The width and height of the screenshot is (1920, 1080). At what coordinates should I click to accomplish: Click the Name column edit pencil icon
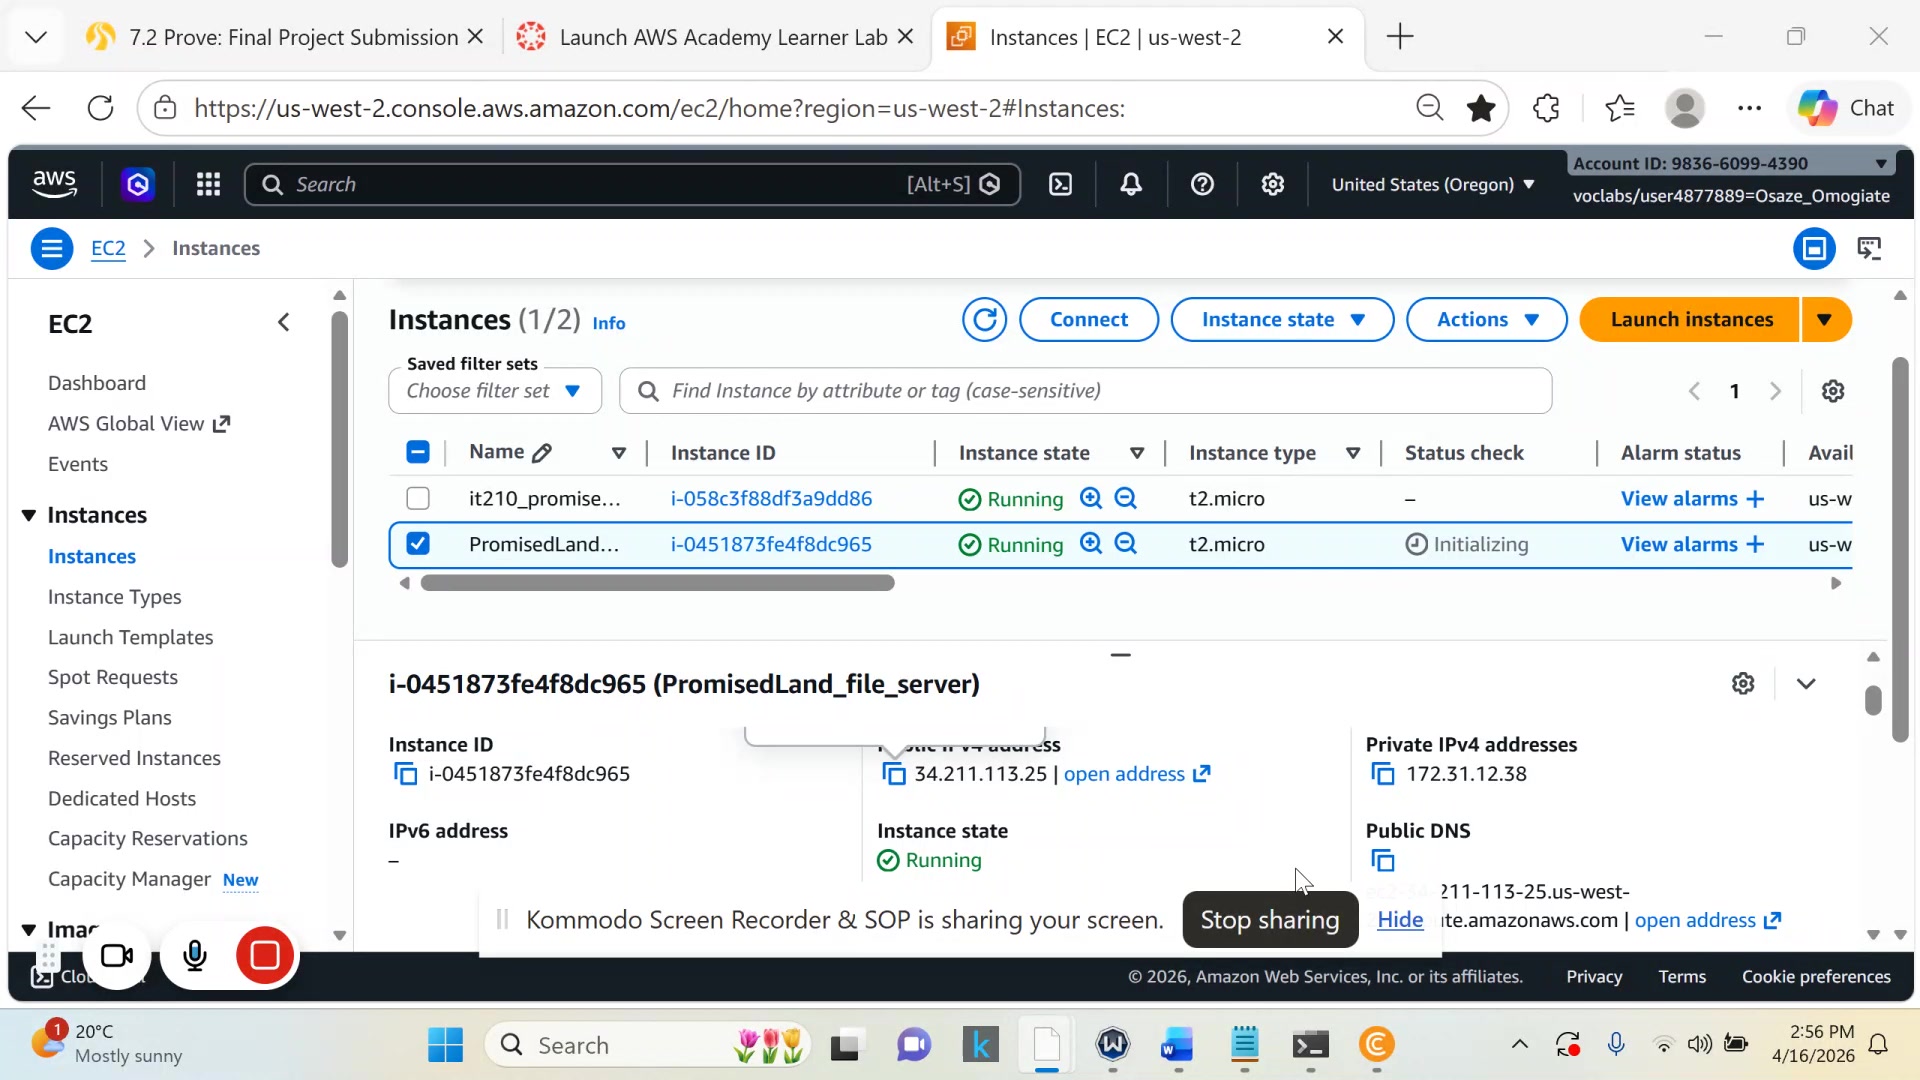pos(542,453)
